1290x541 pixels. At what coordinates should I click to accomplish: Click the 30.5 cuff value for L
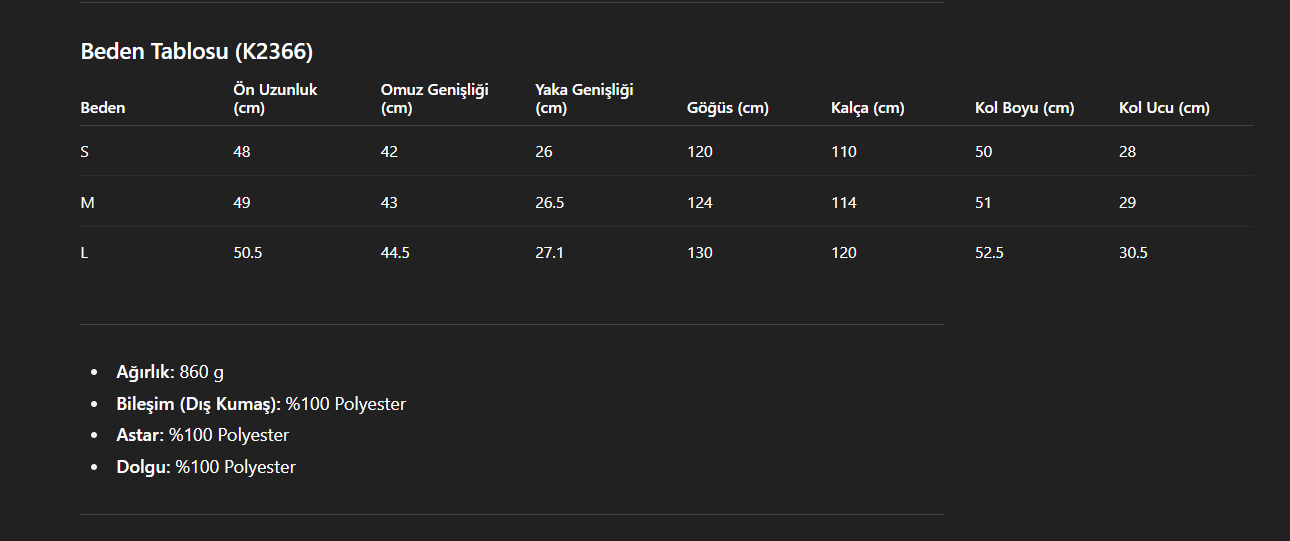coord(1133,253)
